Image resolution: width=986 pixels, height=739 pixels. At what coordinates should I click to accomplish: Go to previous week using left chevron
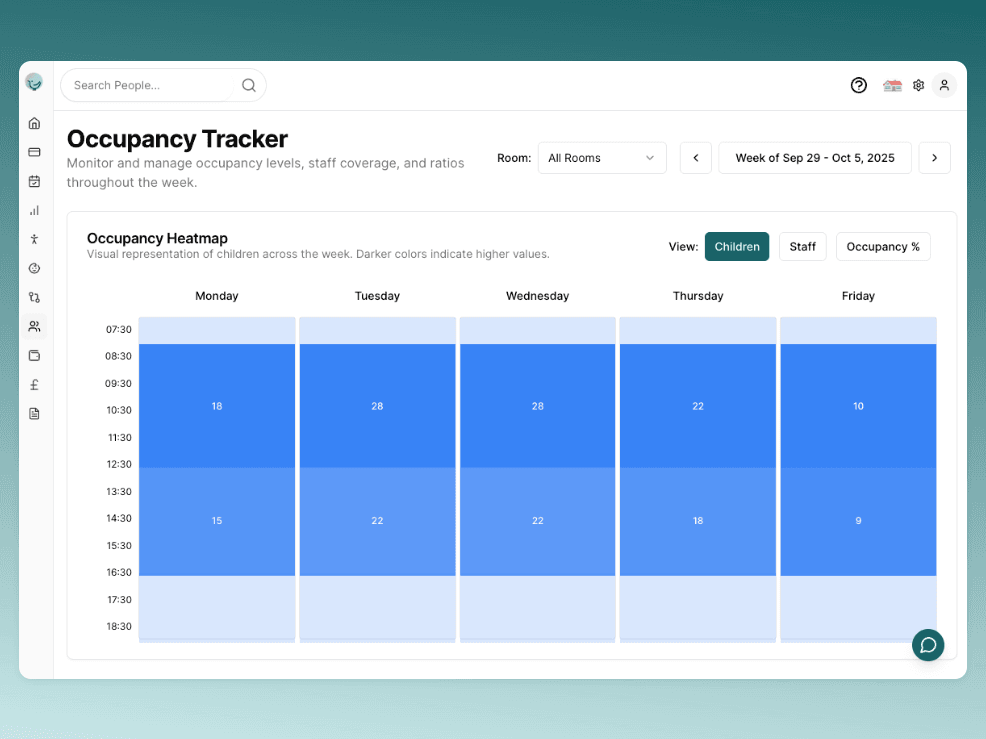point(696,158)
